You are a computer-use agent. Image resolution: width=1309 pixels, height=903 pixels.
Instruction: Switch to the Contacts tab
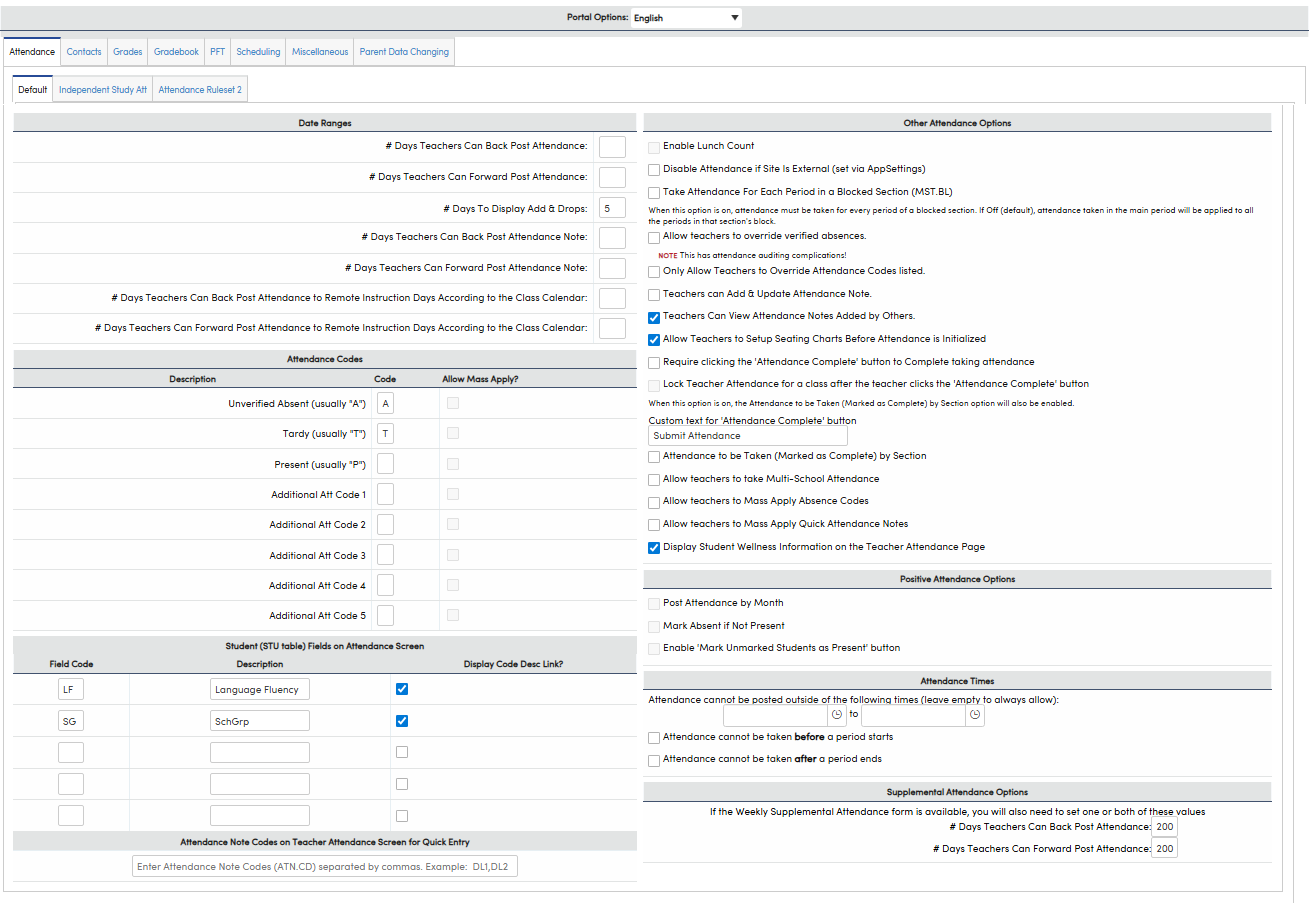(x=84, y=52)
